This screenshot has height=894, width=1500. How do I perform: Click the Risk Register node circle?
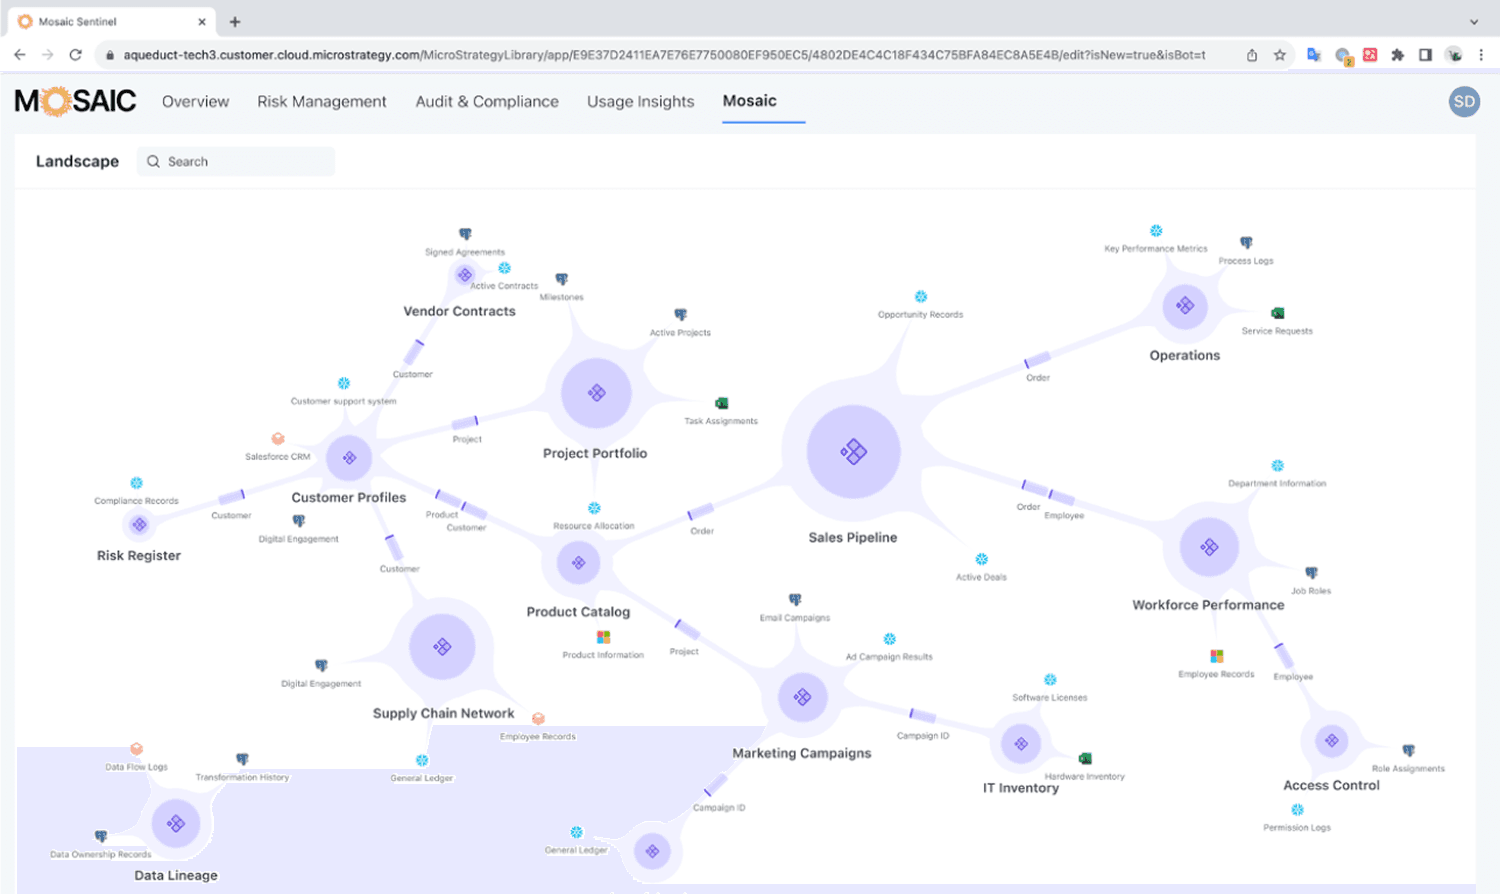[139, 525]
